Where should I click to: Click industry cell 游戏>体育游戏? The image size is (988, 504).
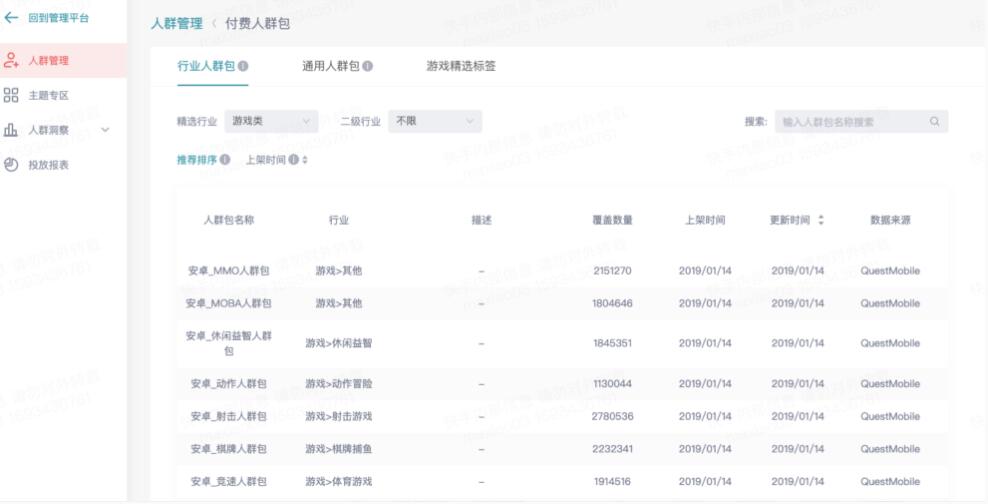coord(338,481)
